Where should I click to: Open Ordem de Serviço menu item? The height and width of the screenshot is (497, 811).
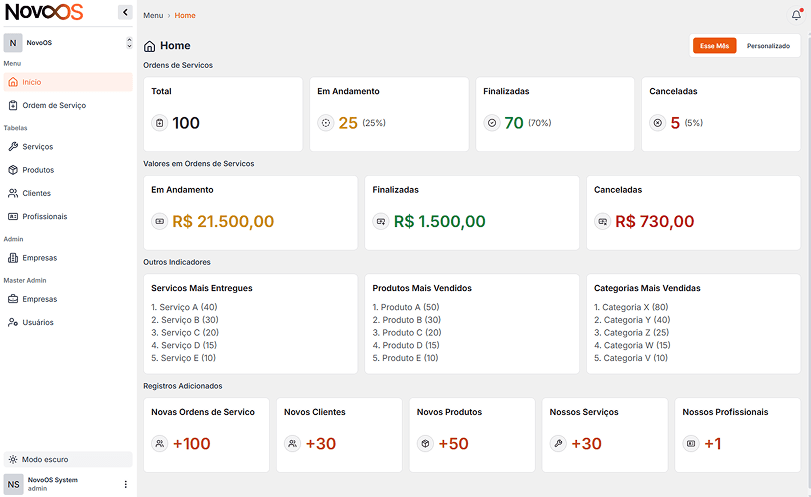[x=54, y=105]
